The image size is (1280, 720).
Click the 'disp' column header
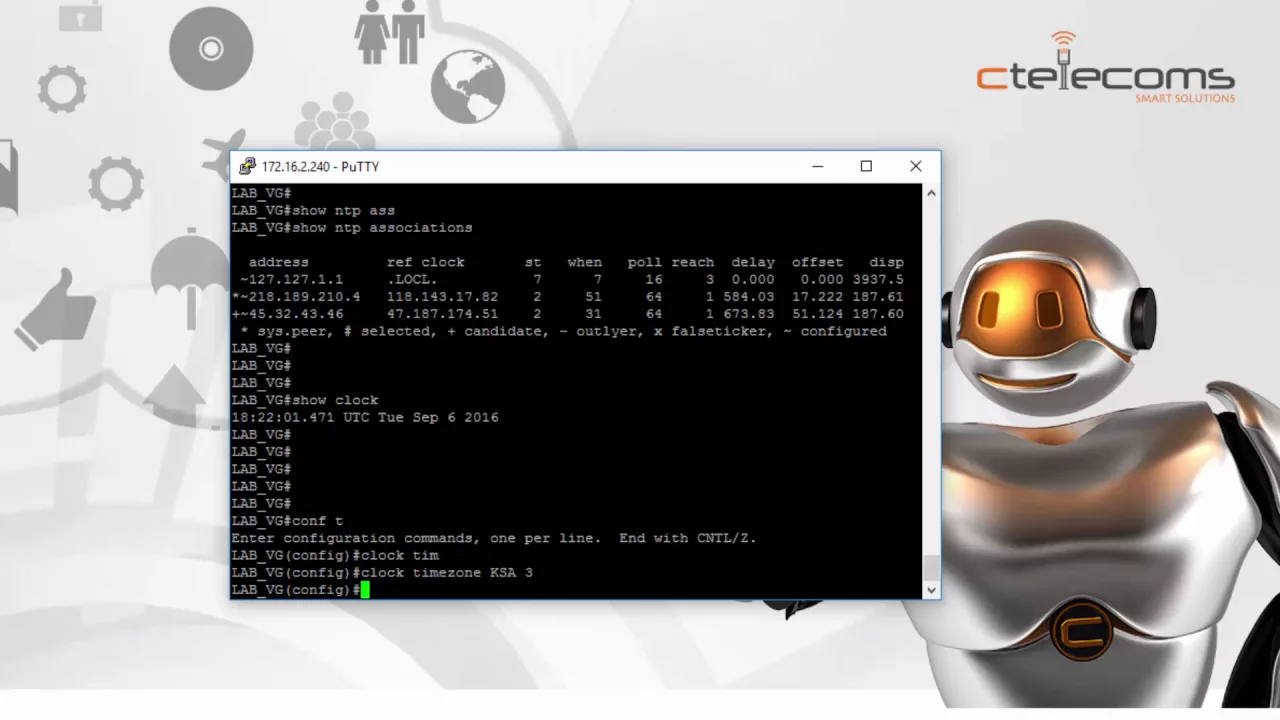pos(886,262)
